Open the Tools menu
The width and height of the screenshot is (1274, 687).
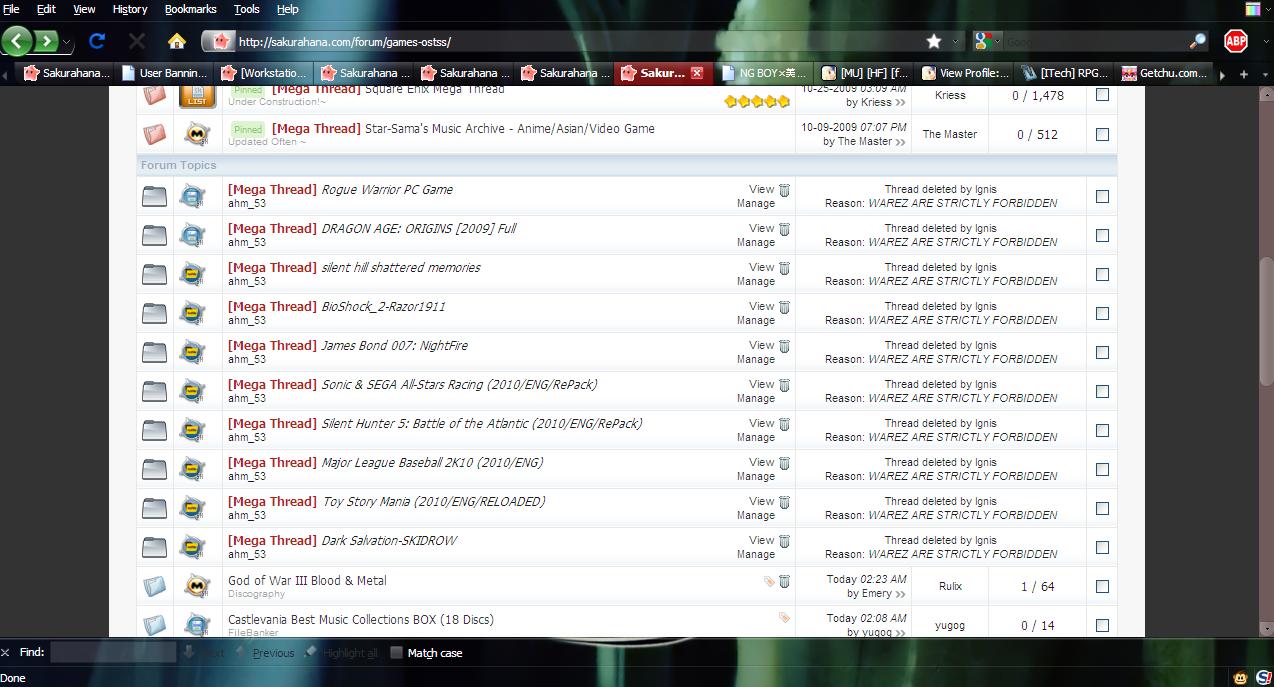click(246, 9)
